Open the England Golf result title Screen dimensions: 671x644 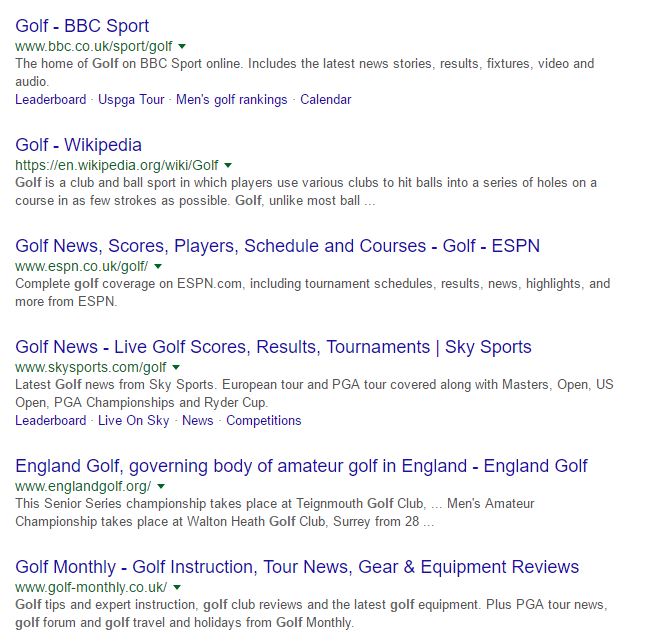(301, 466)
